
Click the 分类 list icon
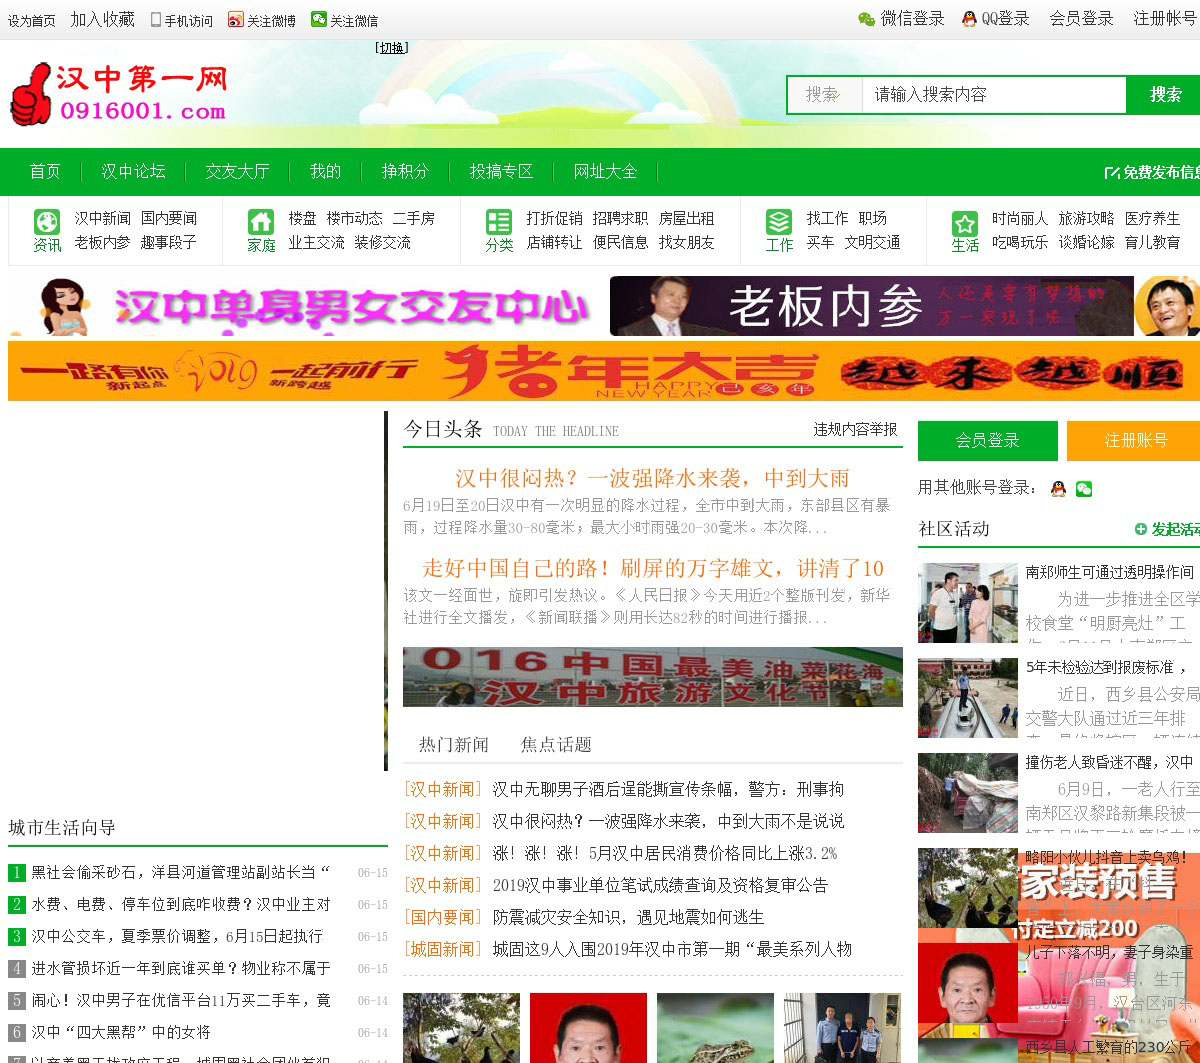(498, 221)
